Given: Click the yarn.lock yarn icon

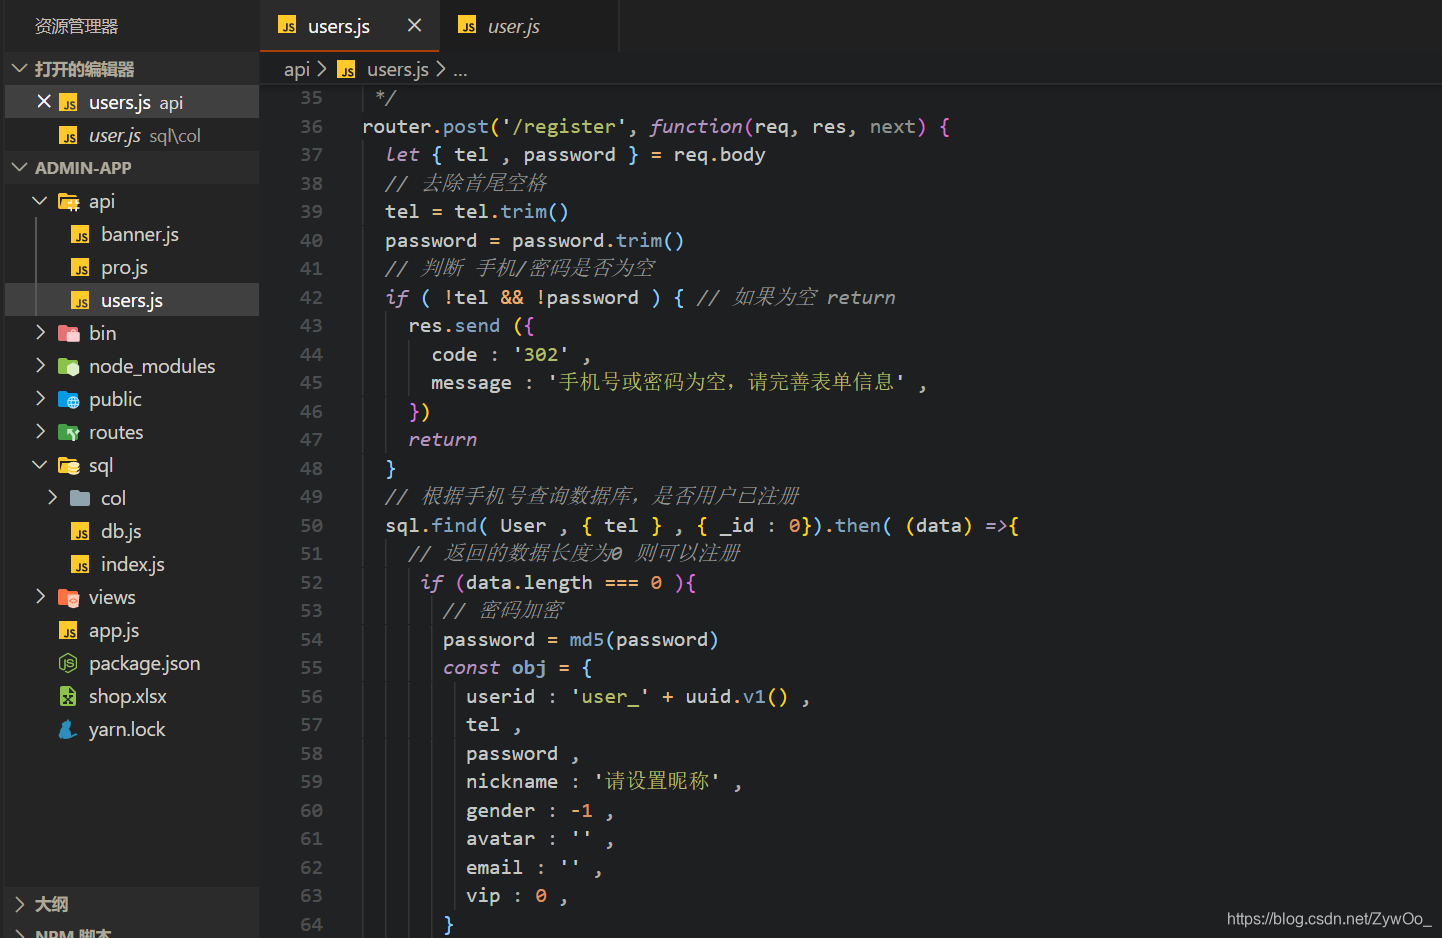Looking at the screenshot, I should [68, 729].
